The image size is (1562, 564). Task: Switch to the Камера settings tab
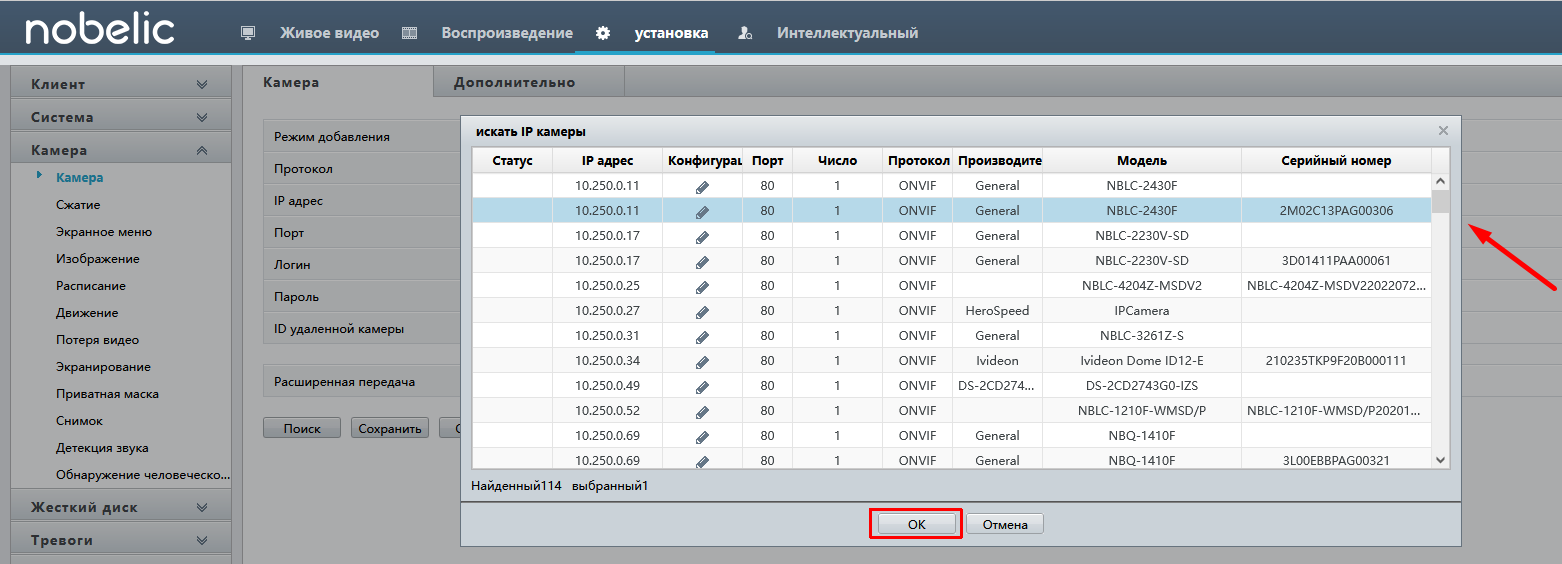tap(338, 82)
